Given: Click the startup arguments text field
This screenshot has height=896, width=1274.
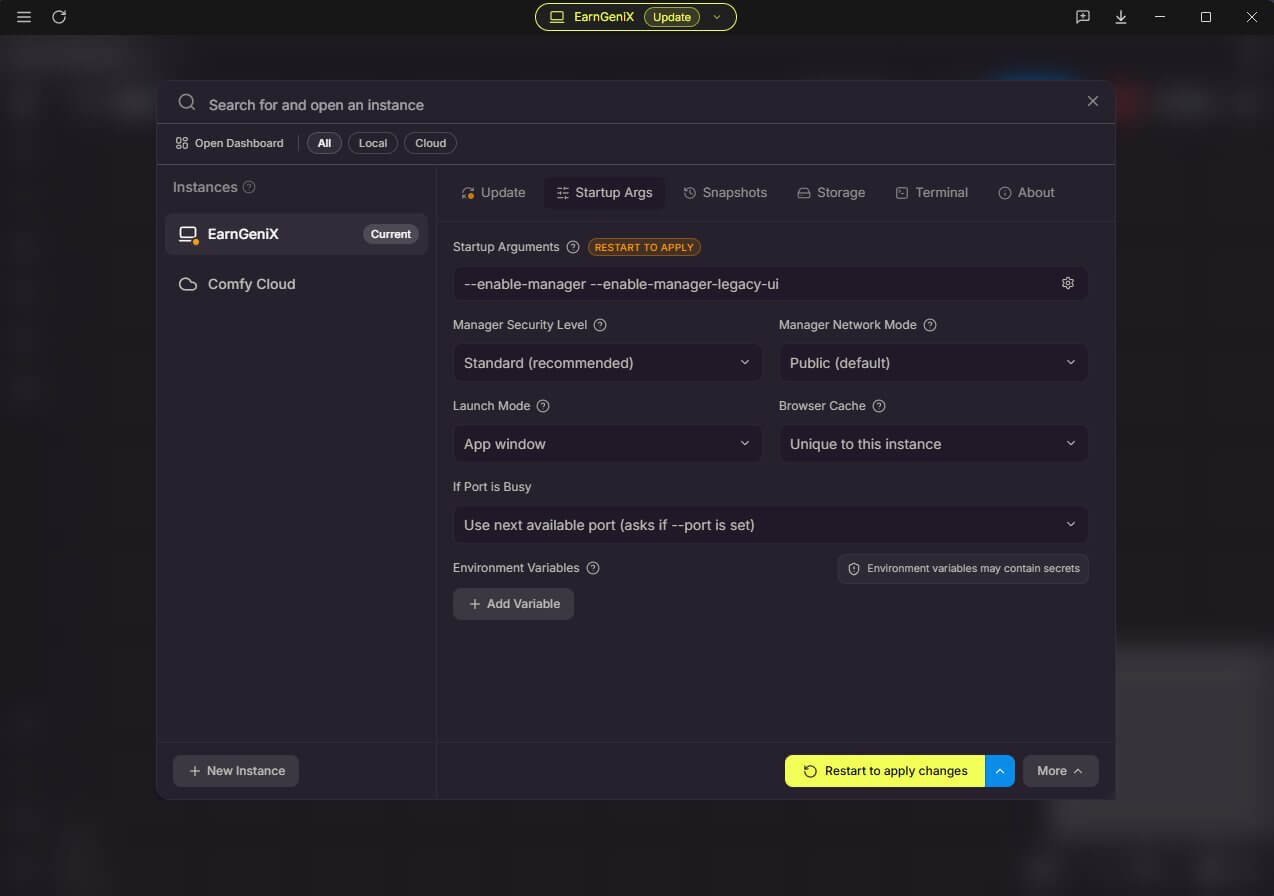Looking at the screenshot, I should coord(755,284).
